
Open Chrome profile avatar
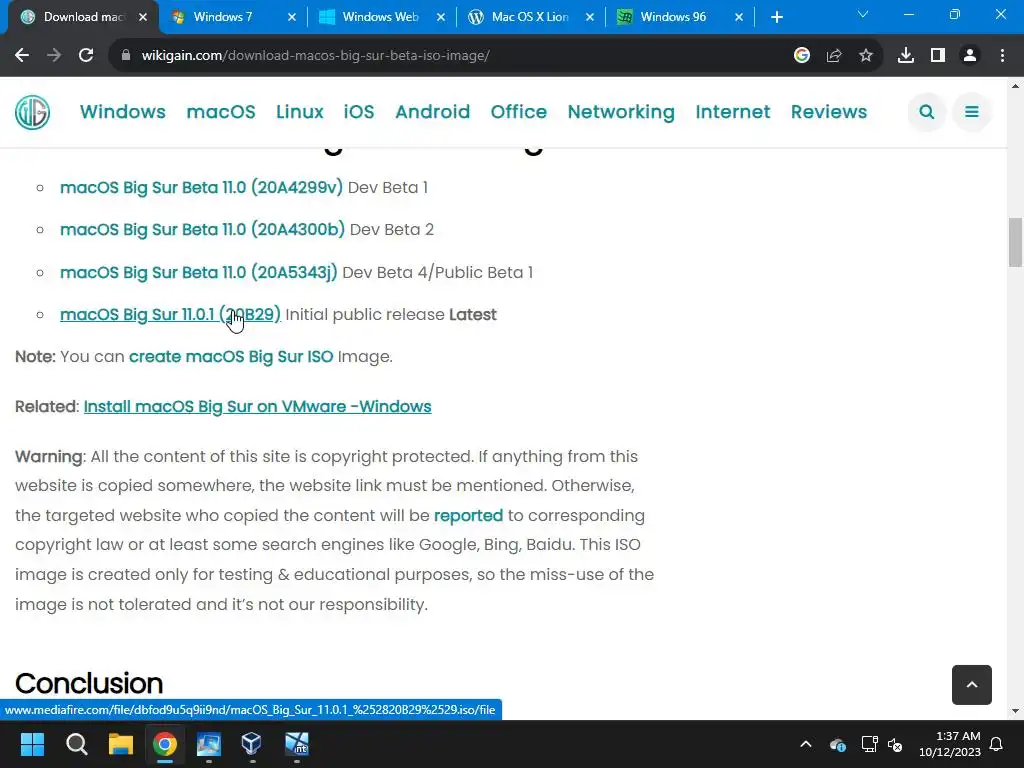pyautogui.click(x=970, y=56)
